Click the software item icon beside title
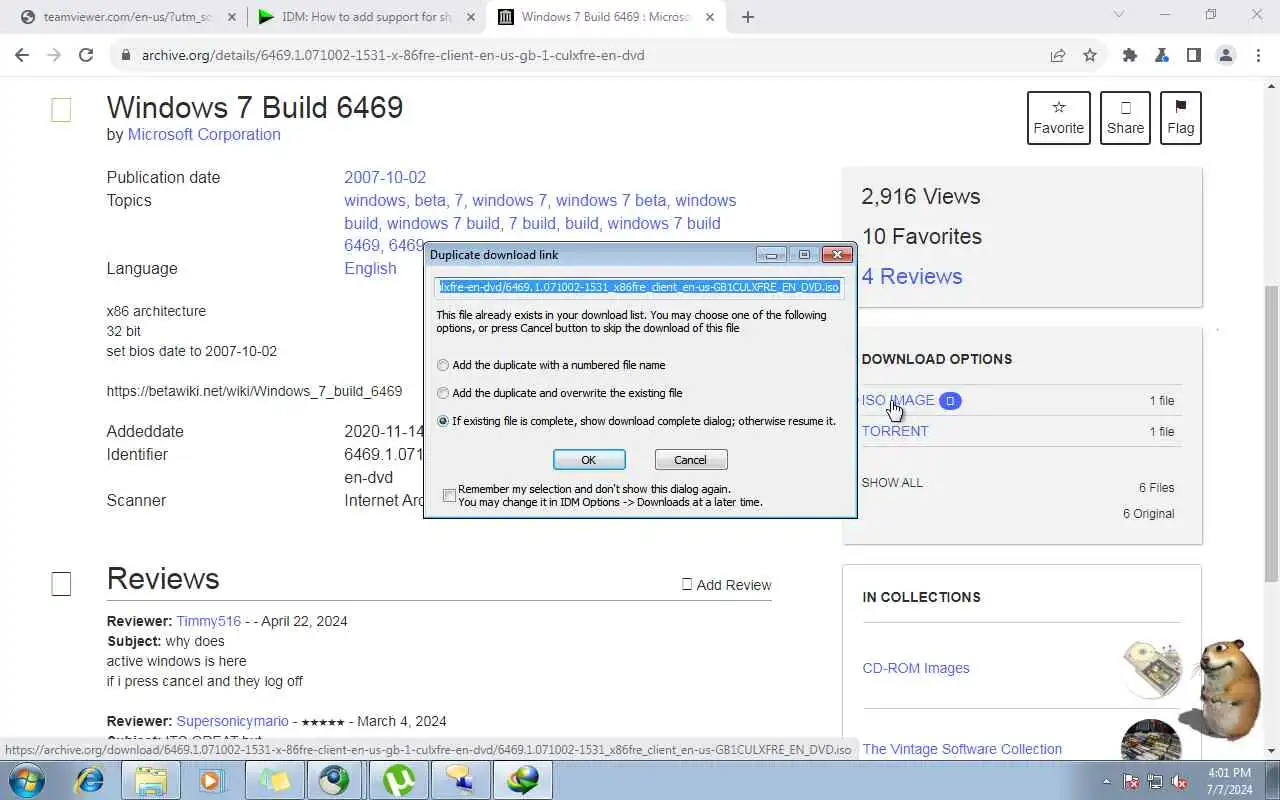The height and width of the screenshot is (800, 1280). (x=61, y=110)
